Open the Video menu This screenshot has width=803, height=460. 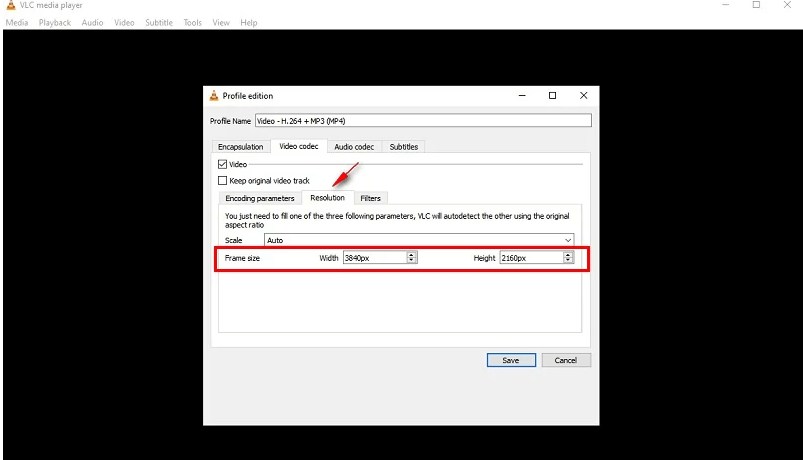pyautogui.click(x=124, y=23)
